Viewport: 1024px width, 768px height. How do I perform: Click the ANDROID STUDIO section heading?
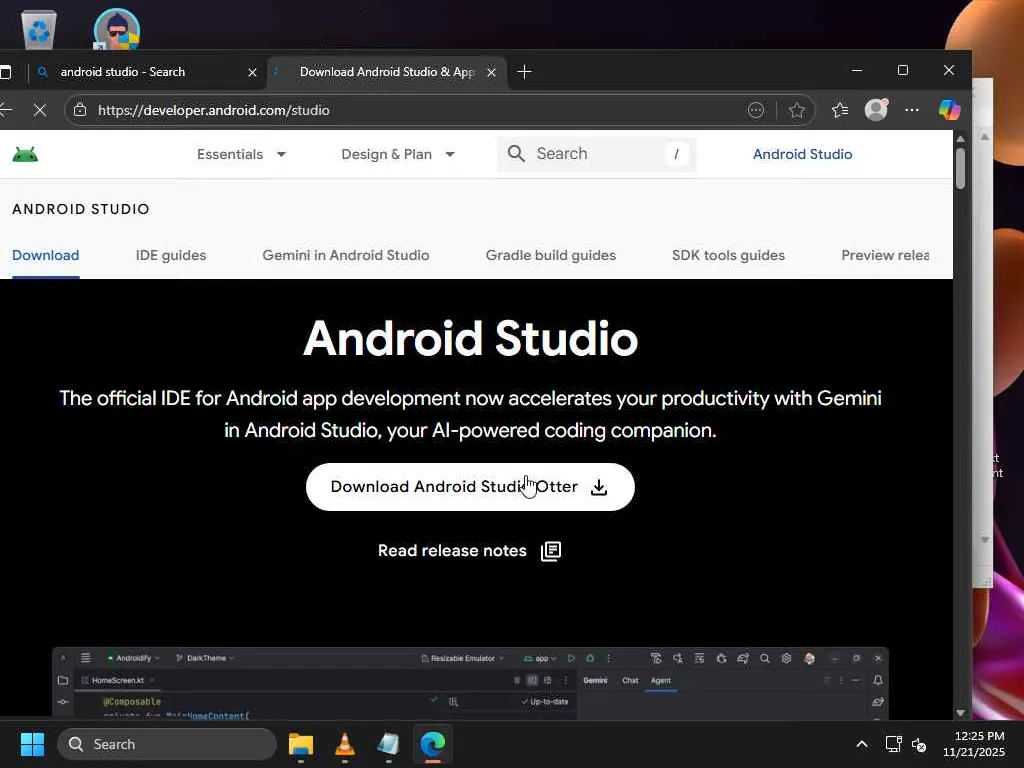pos(81,209)
